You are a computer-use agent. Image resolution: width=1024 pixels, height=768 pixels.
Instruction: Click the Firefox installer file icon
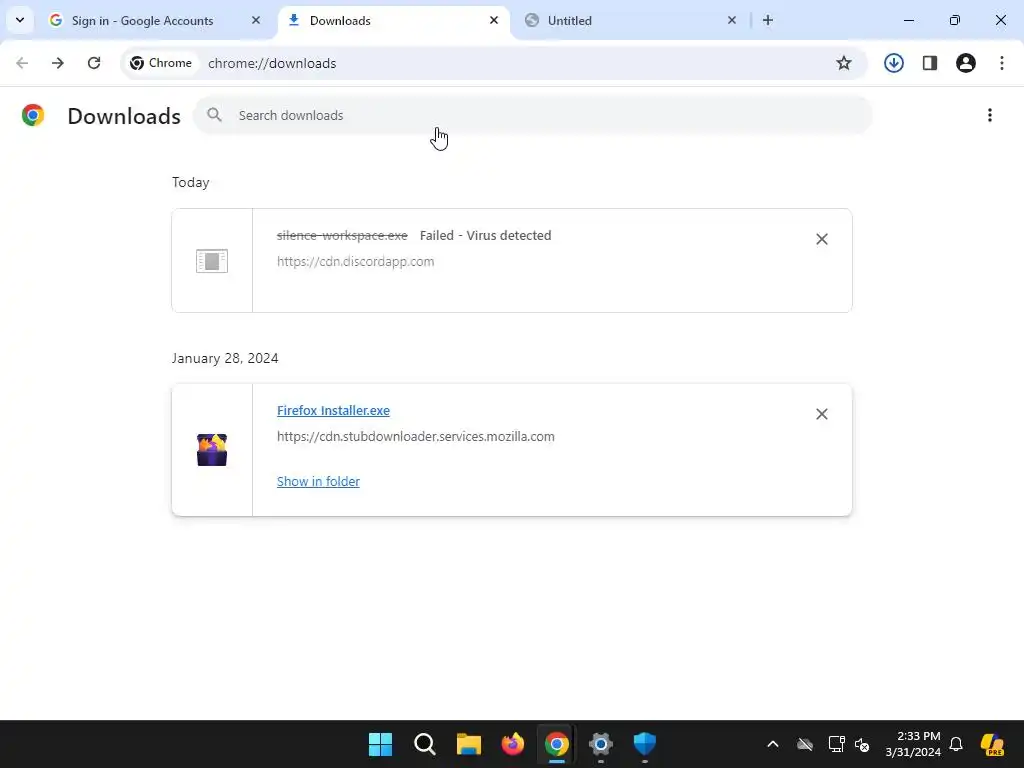[212, 450]
